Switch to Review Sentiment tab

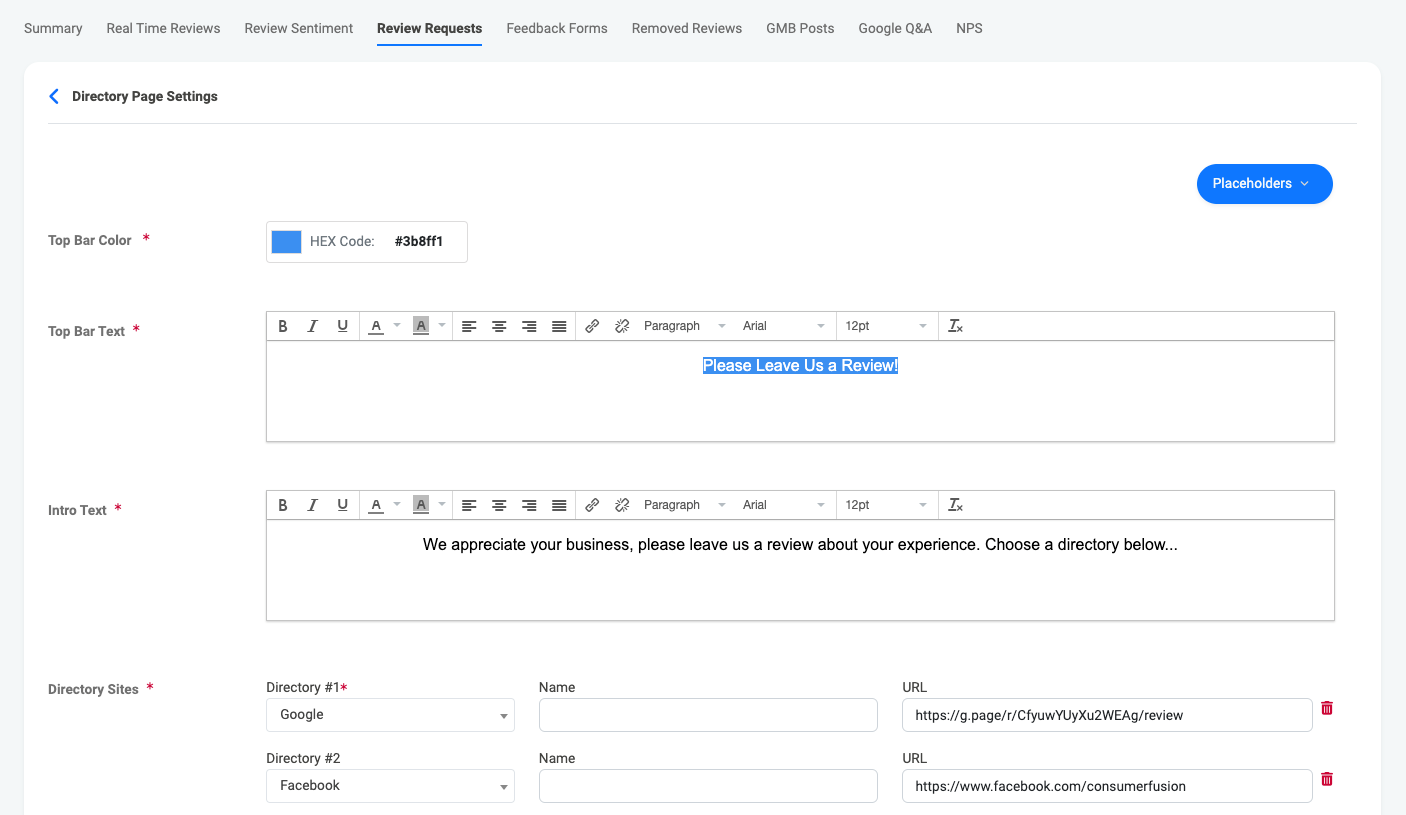coord(299,28)
